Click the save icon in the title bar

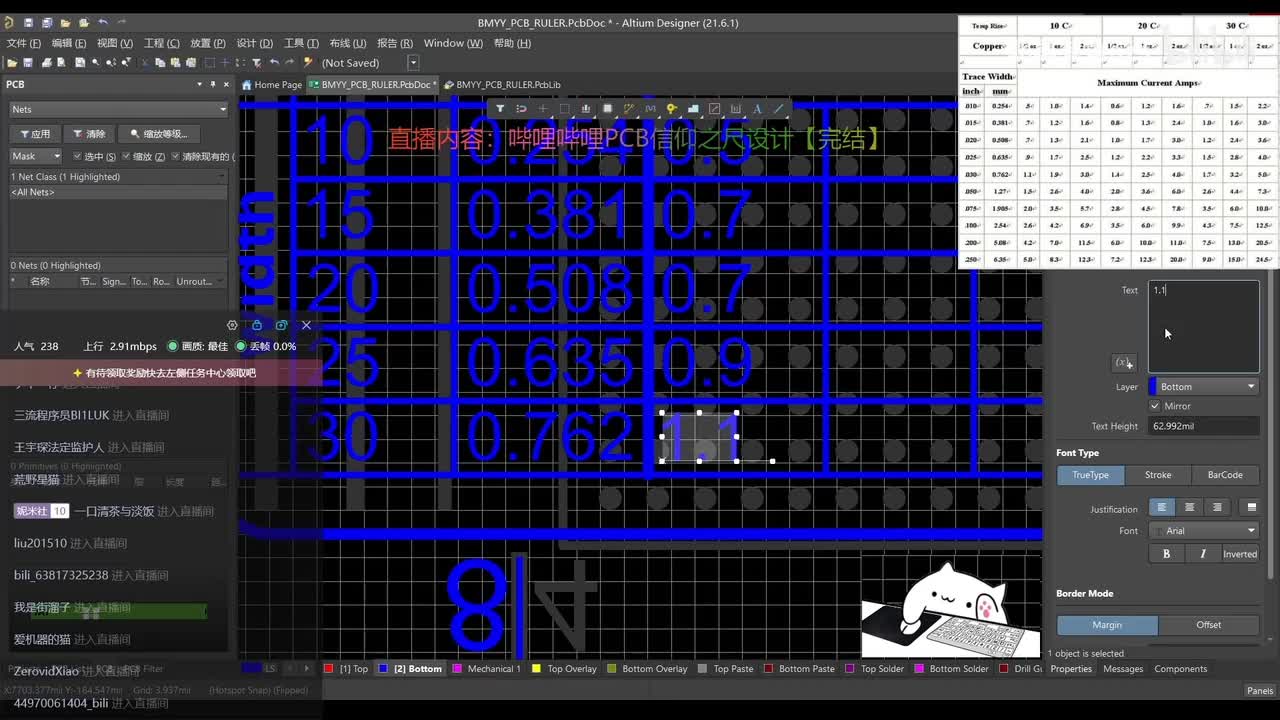point(28,22)
